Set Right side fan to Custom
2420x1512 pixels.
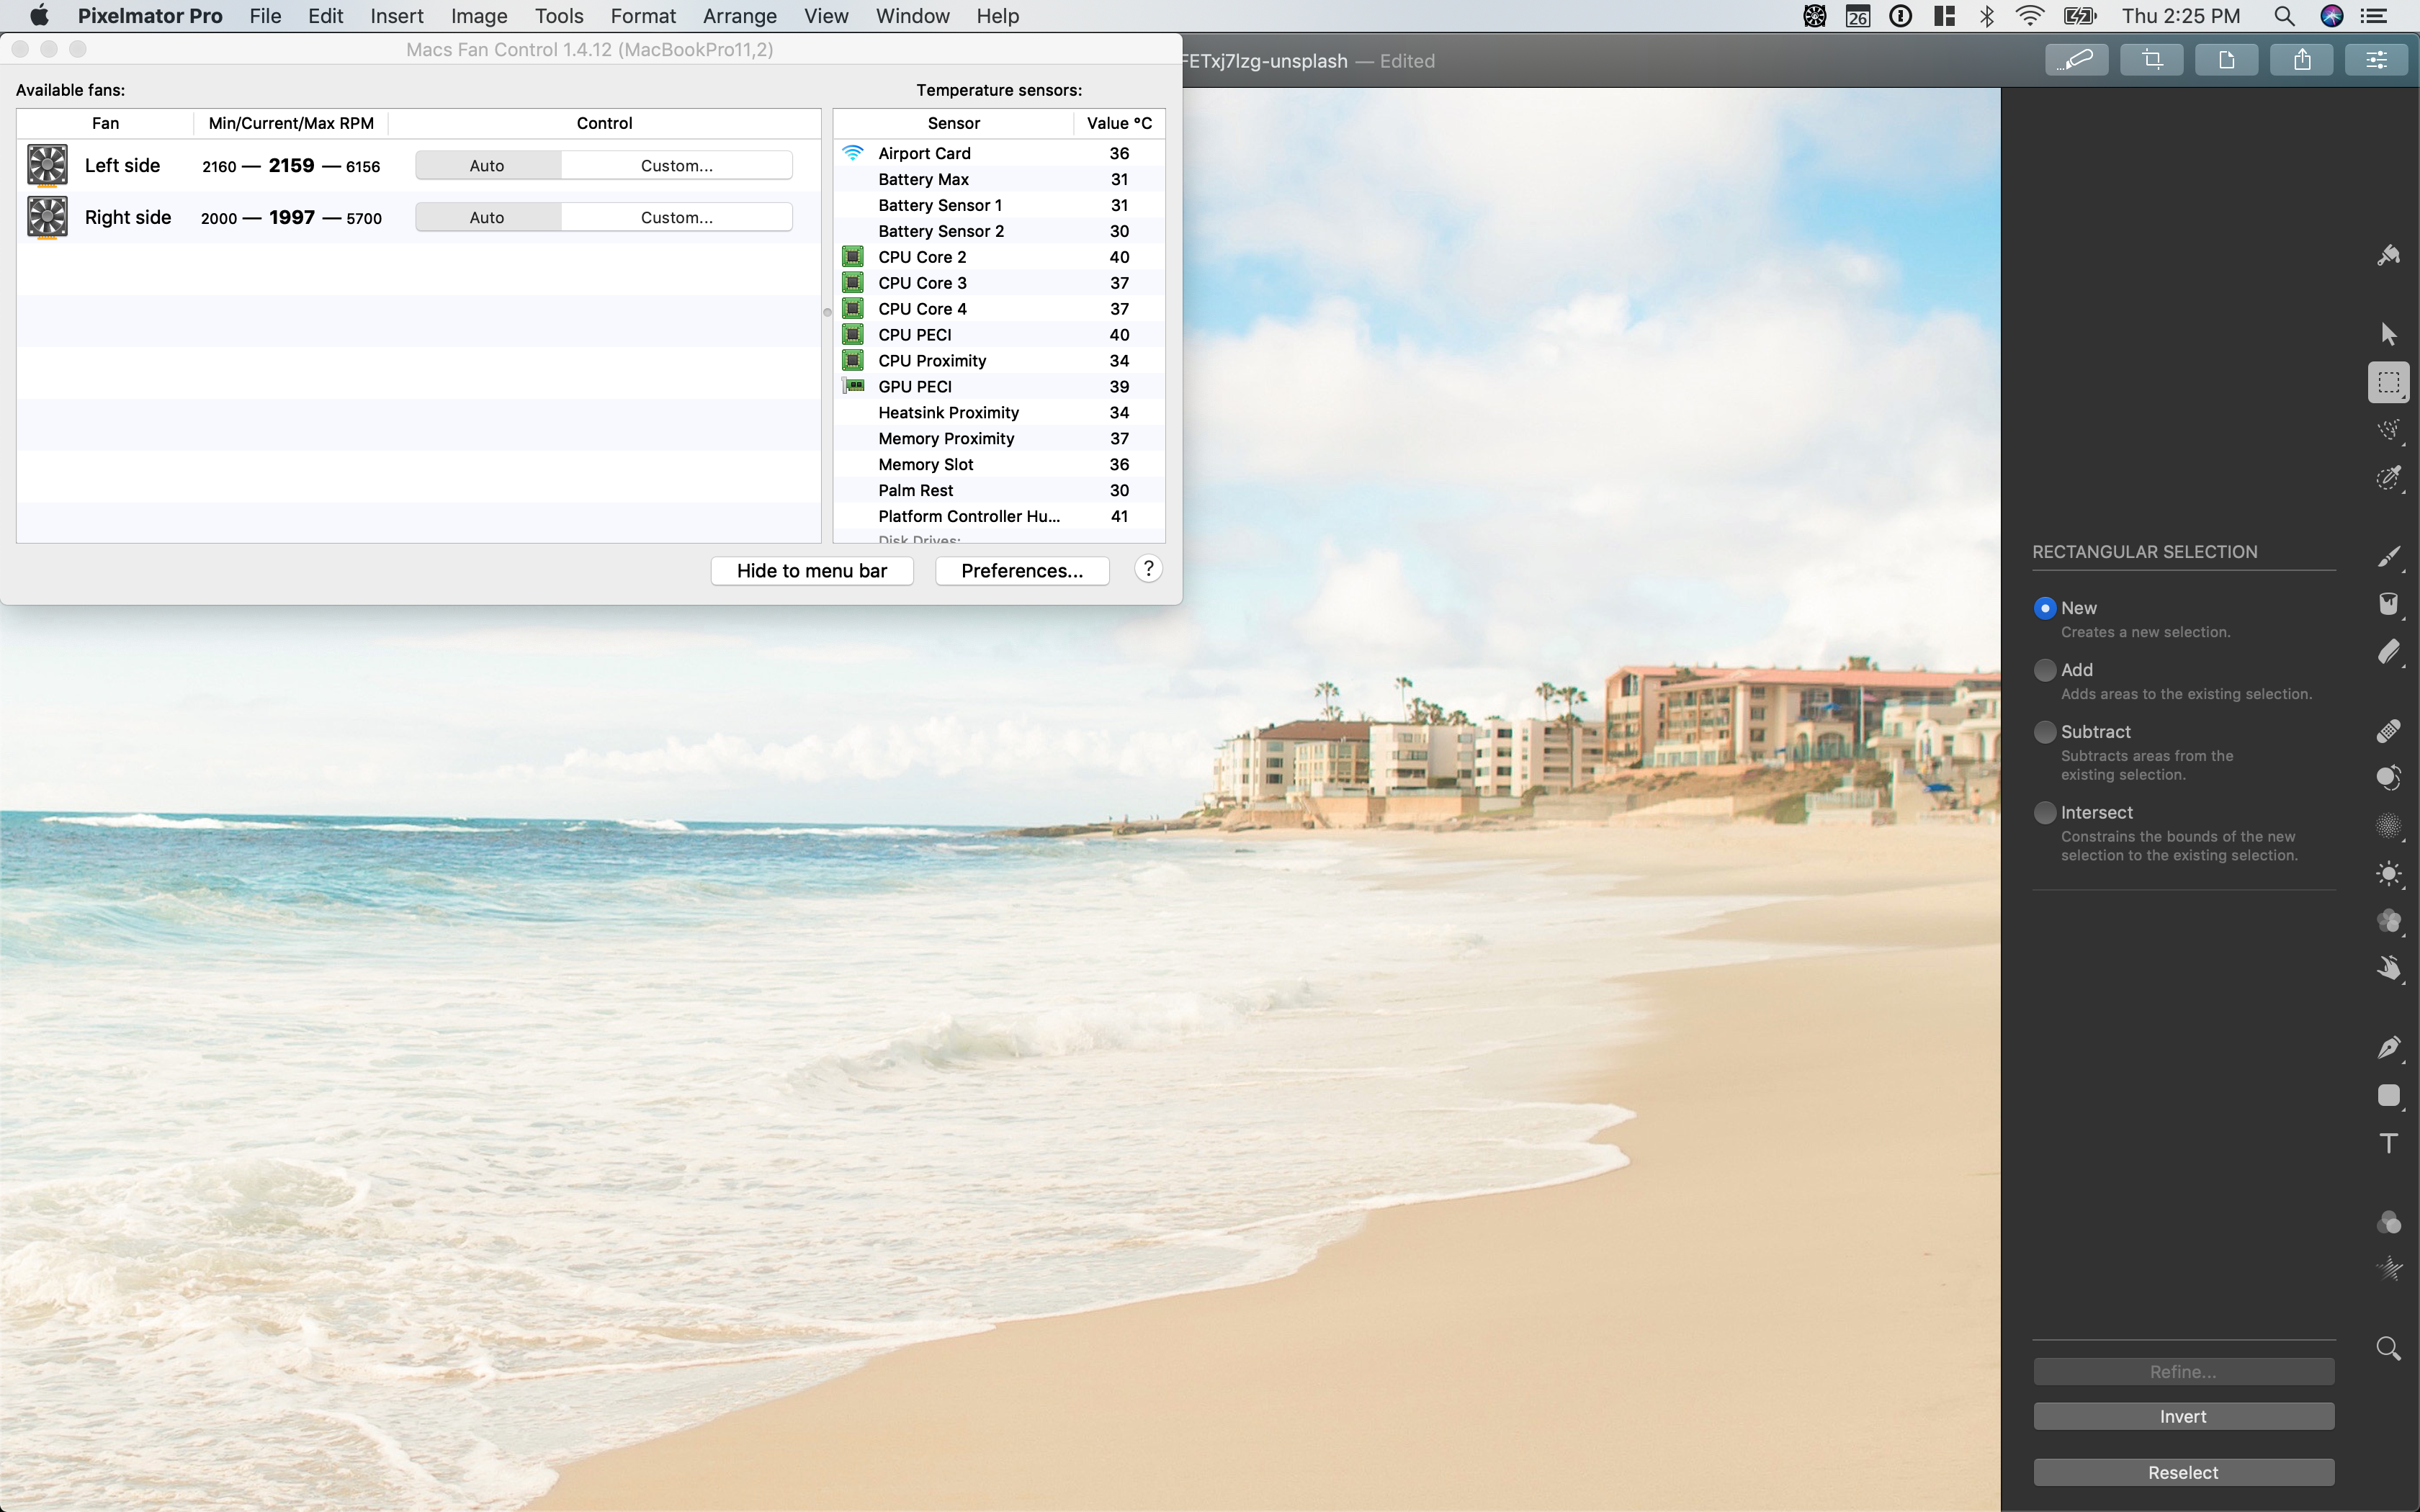coord(677,218)
